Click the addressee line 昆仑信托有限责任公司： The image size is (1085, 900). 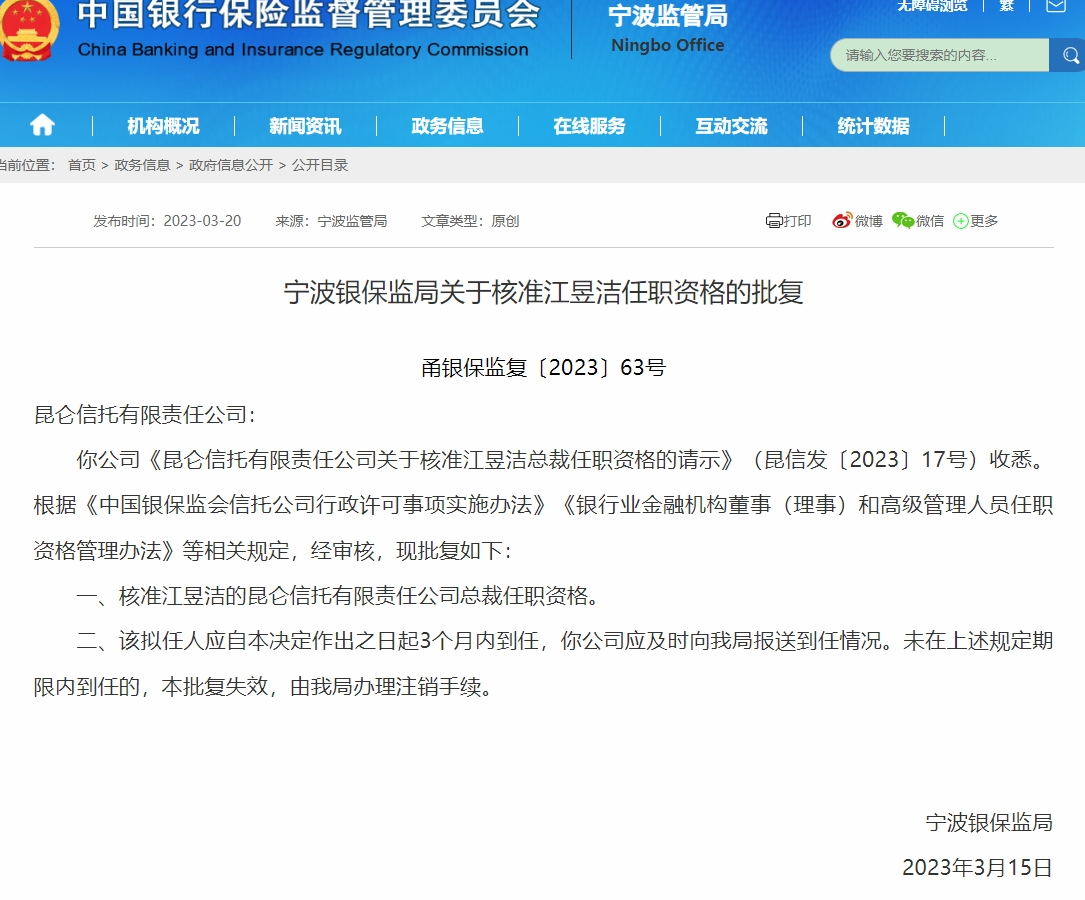pyautogui.click(x=145, y=415)
